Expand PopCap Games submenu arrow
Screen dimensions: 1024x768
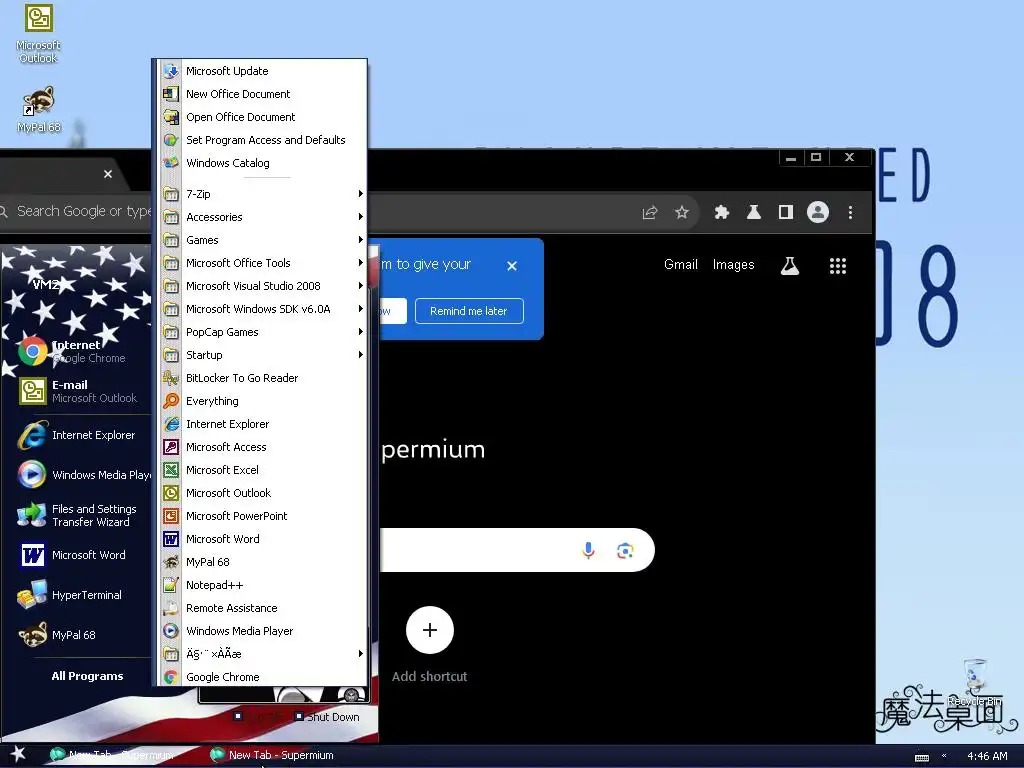(x=360, y=331)
